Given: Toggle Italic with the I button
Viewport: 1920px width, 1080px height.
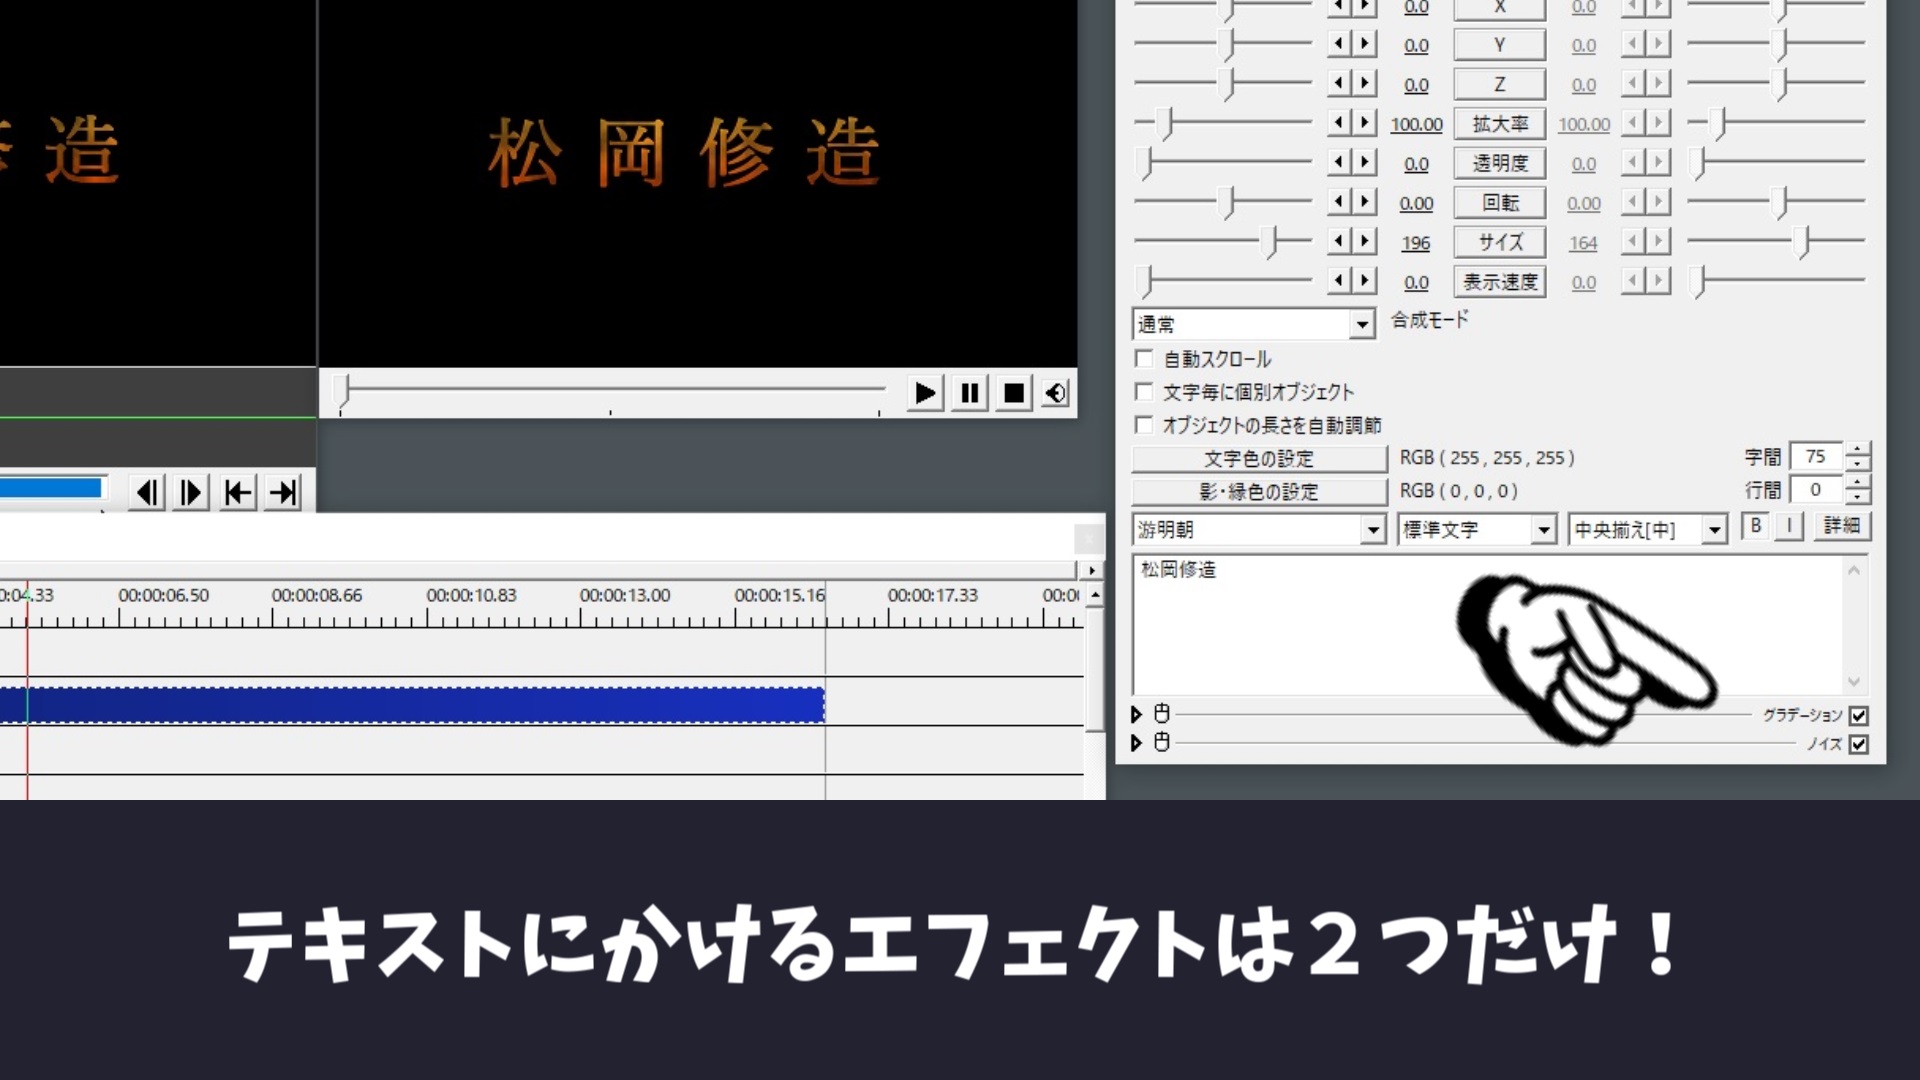Looking at the screenshot, I should (1789, 526).
